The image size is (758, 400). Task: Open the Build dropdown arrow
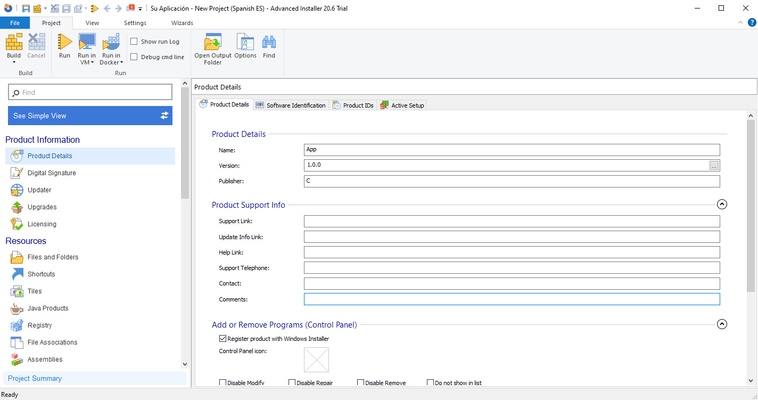pyautogui.click(x=14, y=62)
